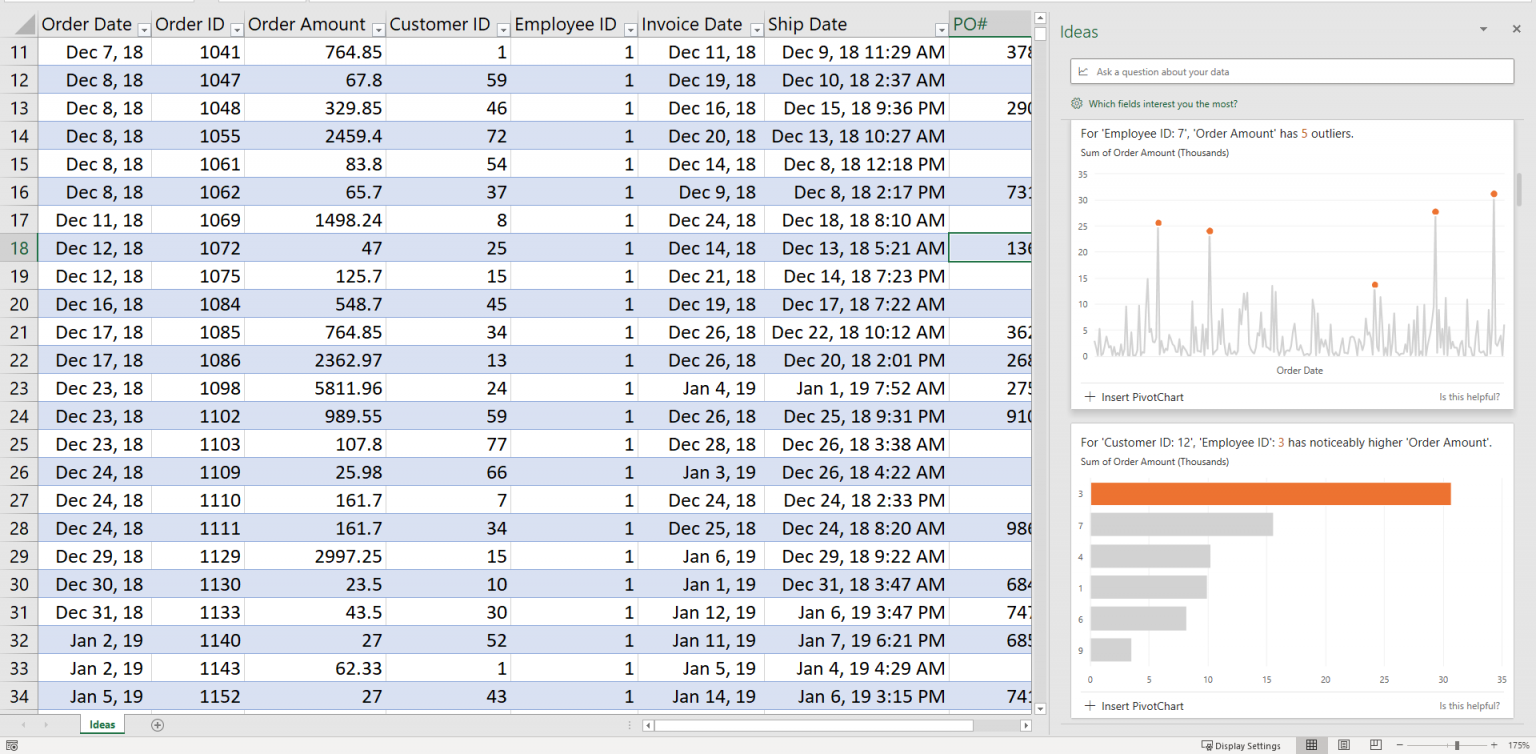This screenshot has width=1536, height=754.
Task: Select the Ideas sheet tab
Action: [102, 724]
